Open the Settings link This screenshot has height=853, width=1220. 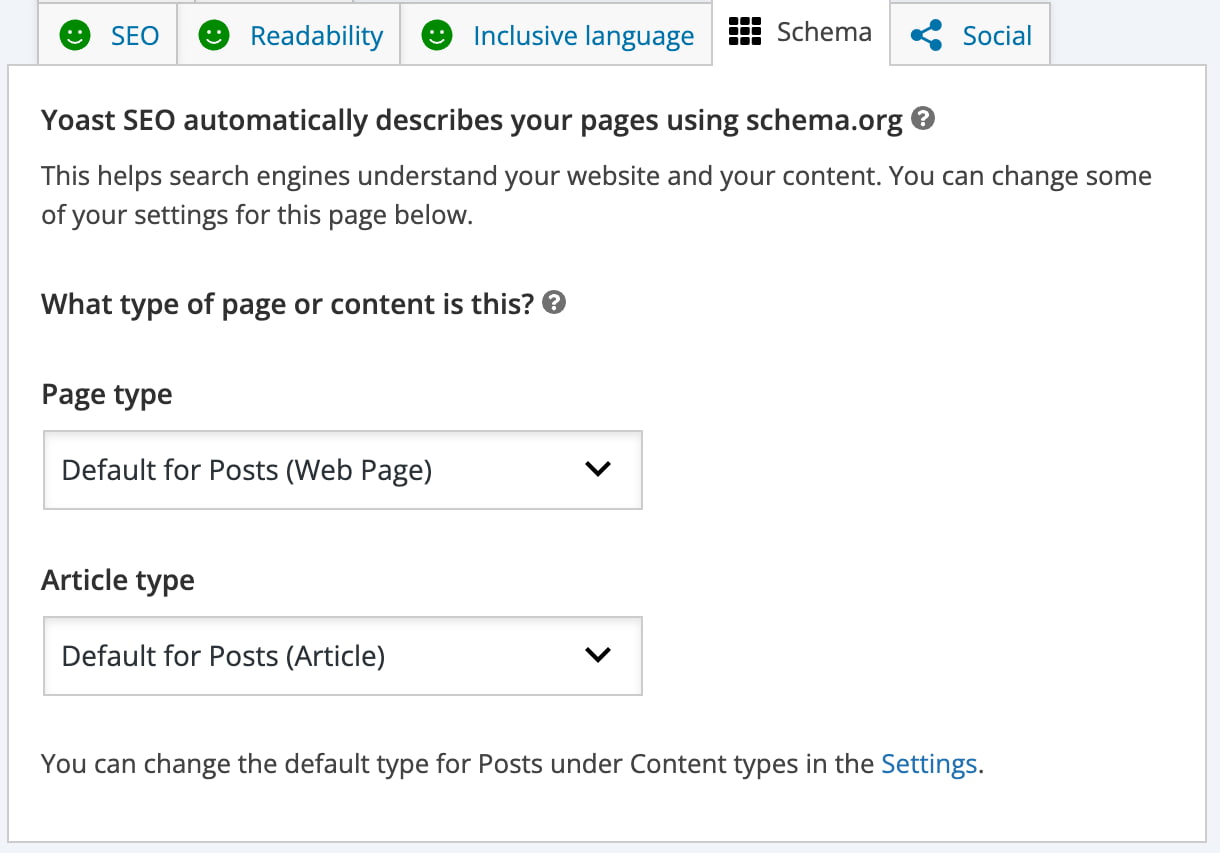[x=928, y=763]
